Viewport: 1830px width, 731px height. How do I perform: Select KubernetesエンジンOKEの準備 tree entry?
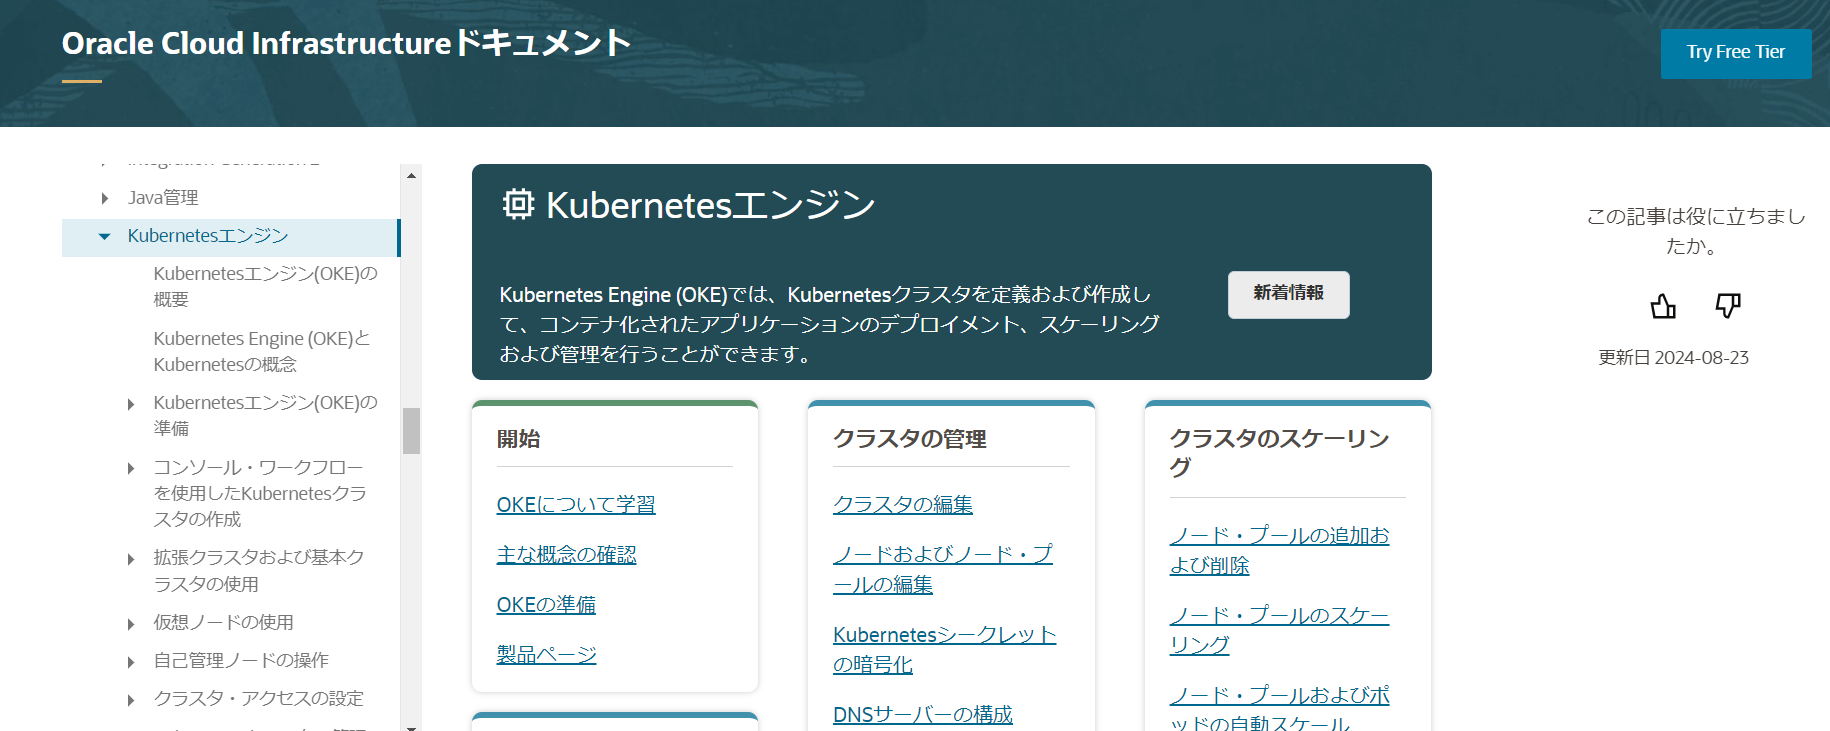266,415
